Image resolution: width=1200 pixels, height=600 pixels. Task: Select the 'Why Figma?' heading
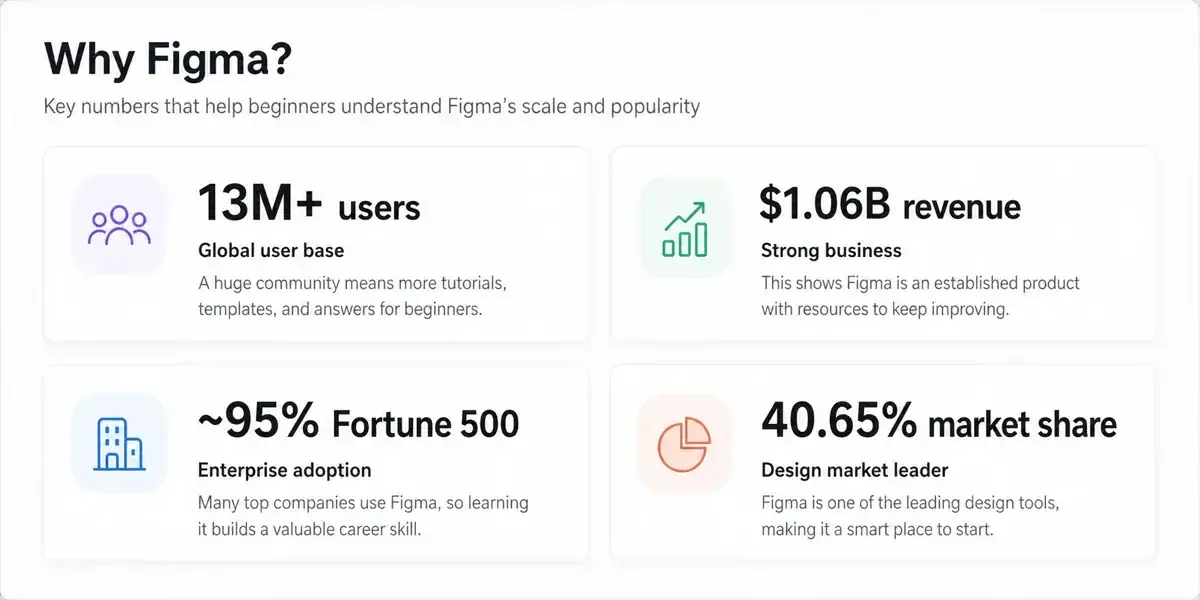168,60
